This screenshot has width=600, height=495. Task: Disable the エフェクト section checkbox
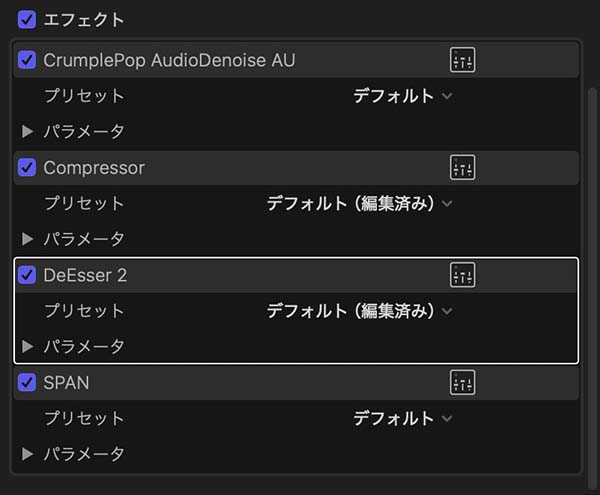click(x=27, y=19)
